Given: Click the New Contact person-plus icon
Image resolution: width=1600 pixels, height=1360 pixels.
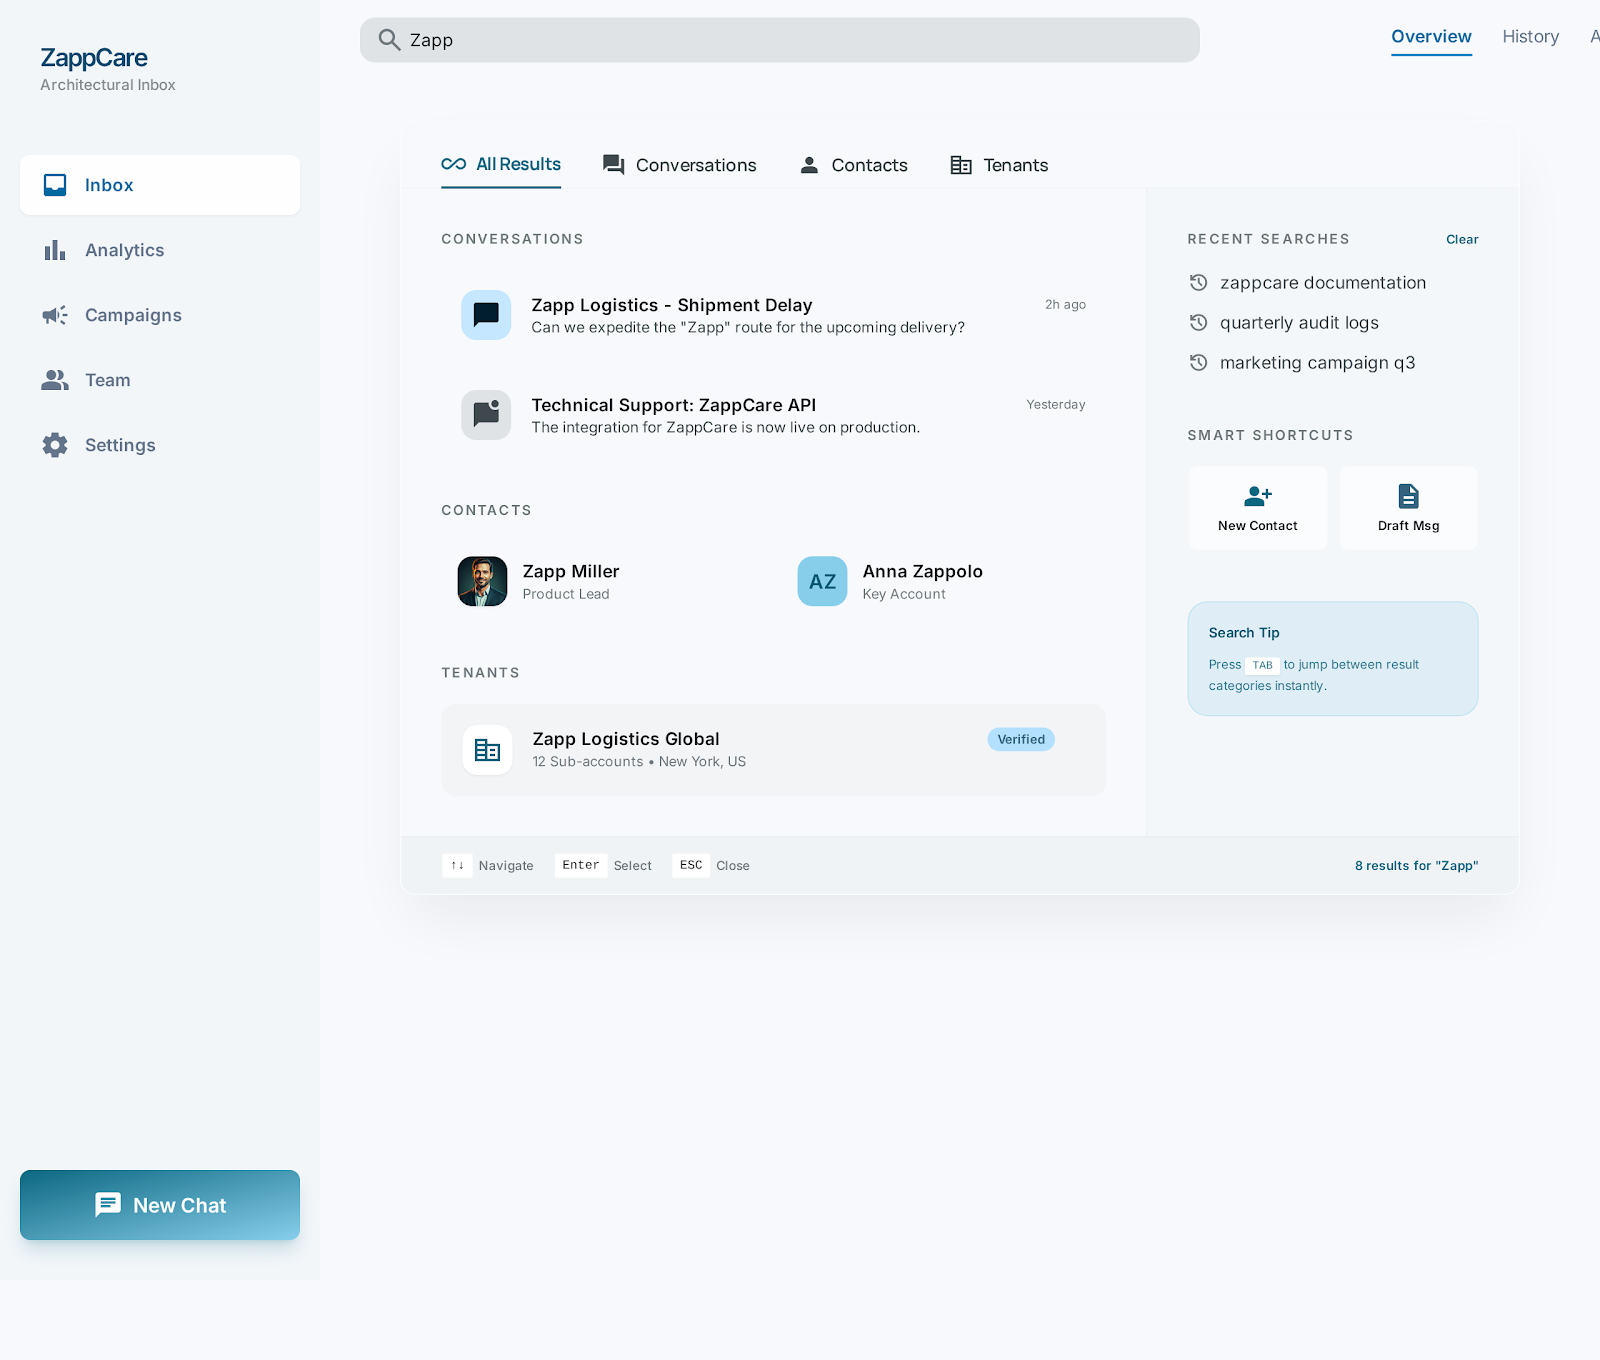Looking at the screenshot, I should 1257,496.
